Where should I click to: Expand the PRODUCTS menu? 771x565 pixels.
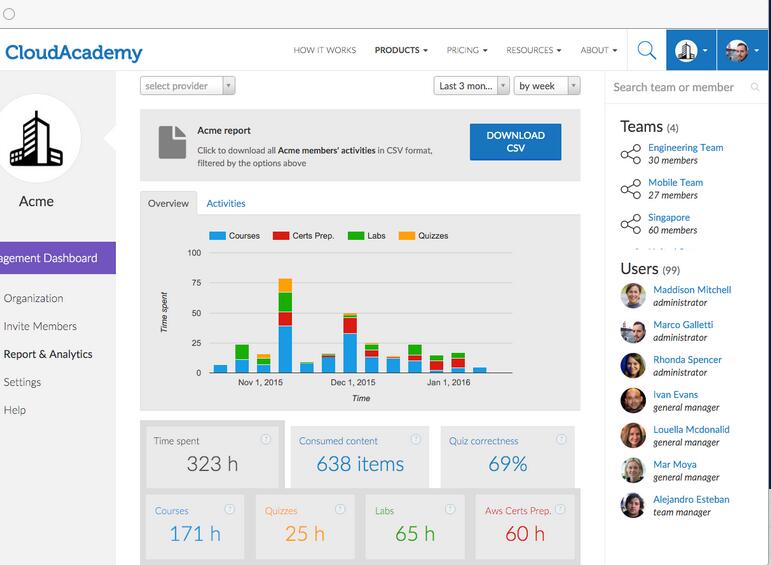coord(401,50)
